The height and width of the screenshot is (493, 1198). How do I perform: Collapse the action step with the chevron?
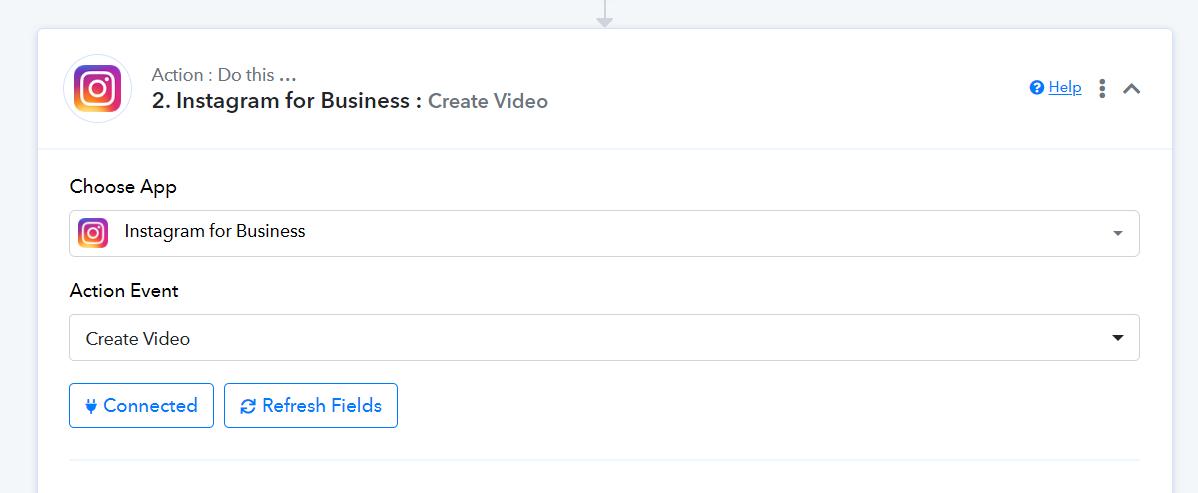click(1132, 88)
